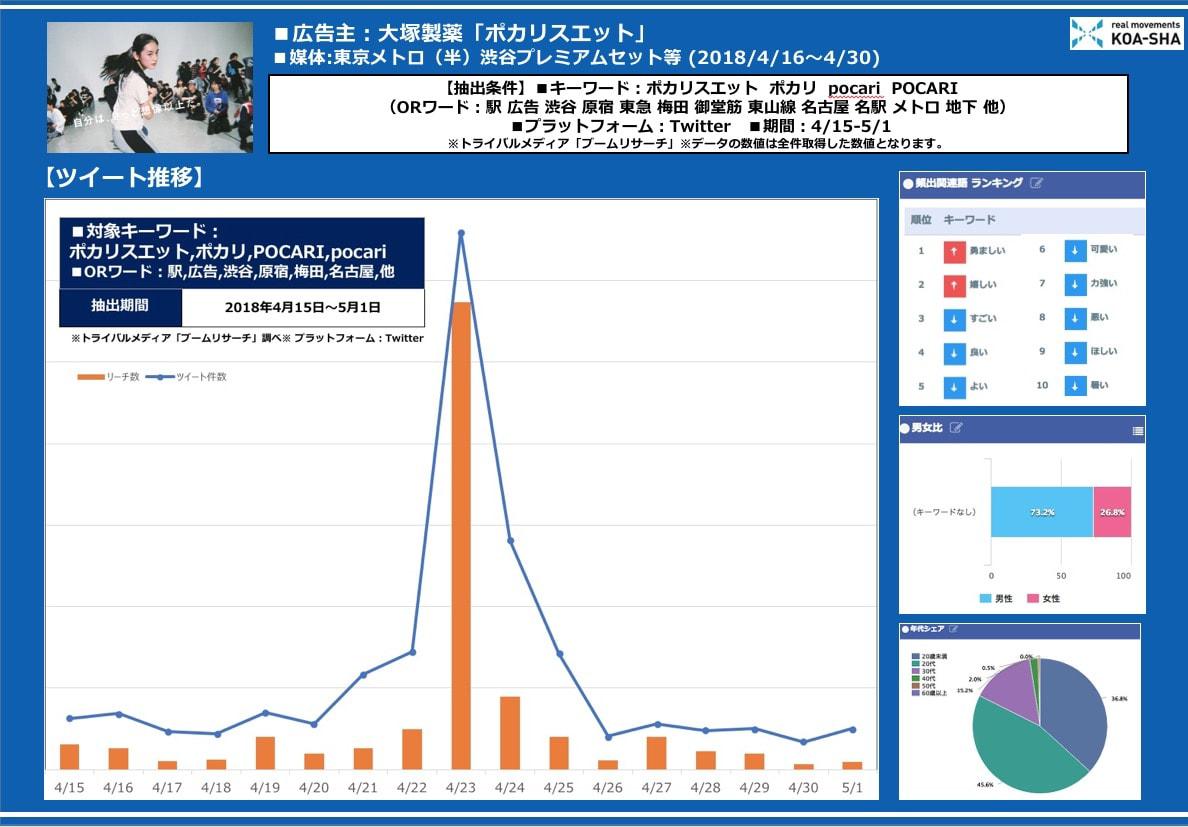Click tweet-count line point at 4/25

(x=559, y=654)
